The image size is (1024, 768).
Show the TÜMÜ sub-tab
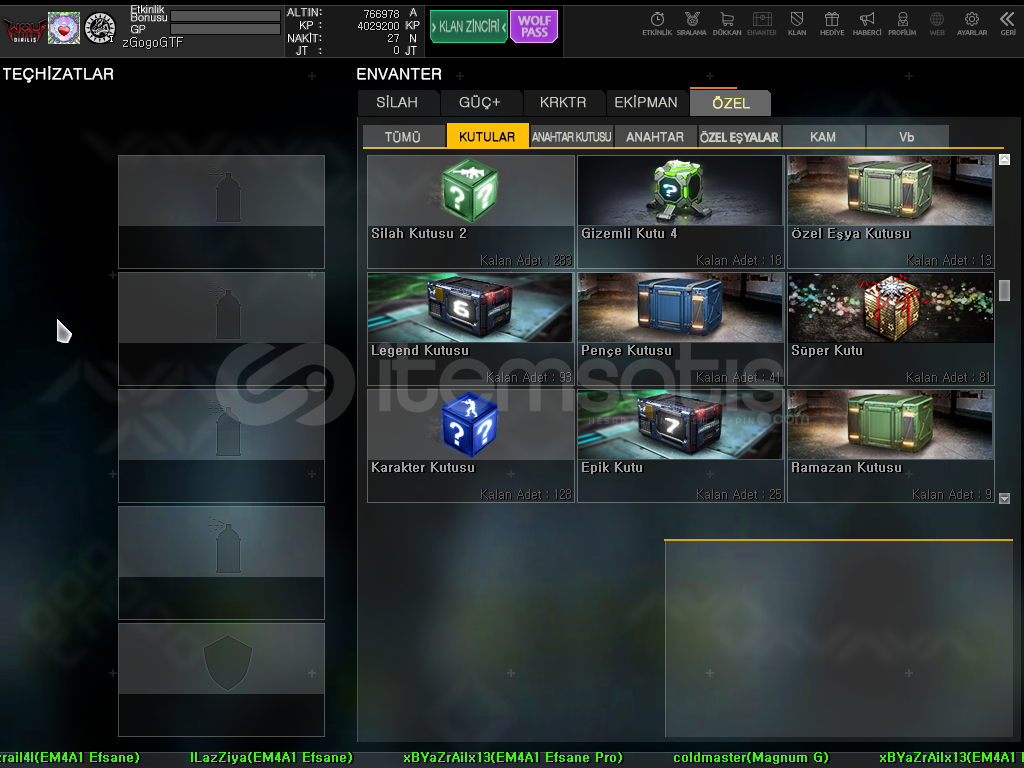click(403, 136)
